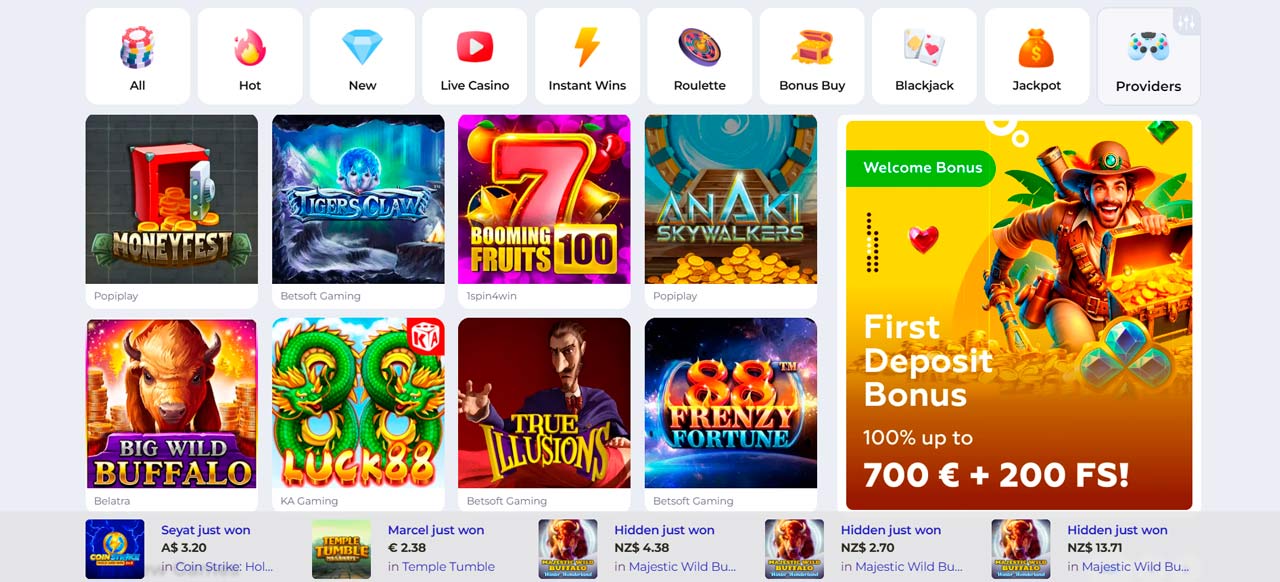
Task: Expand the Providers filter panel
Action: point(1148,57)
